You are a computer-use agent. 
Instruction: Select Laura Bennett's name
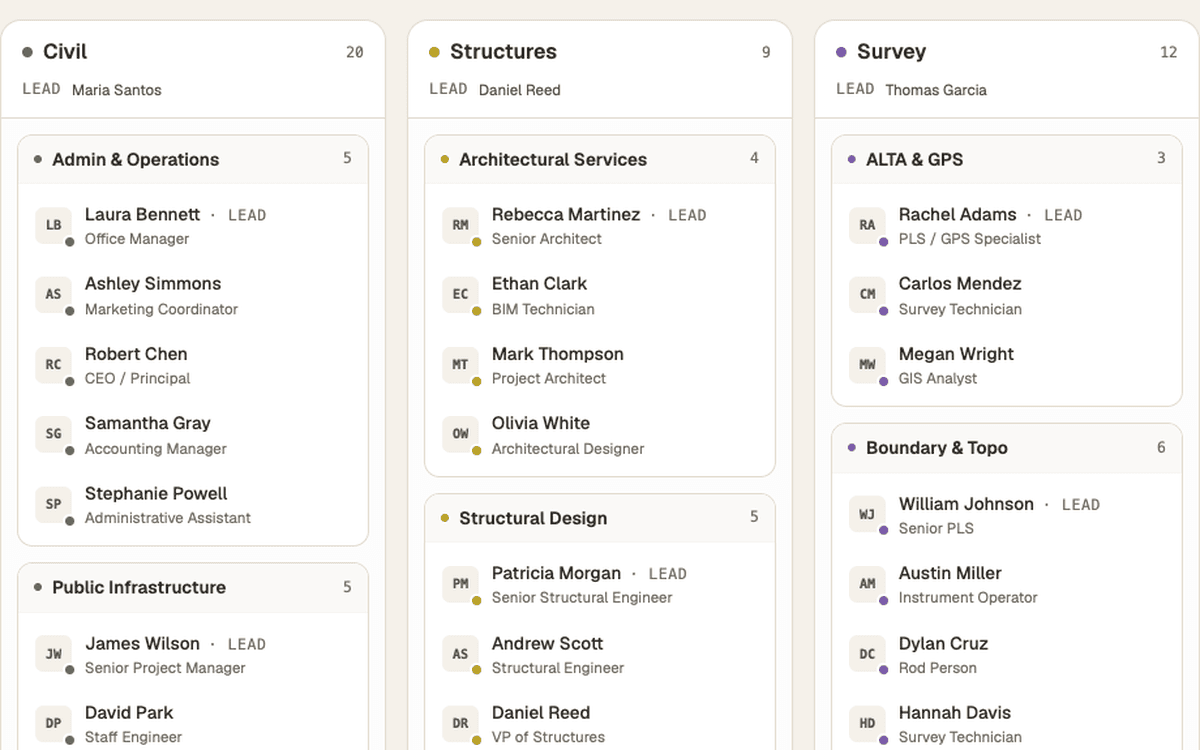click(142, 215)
